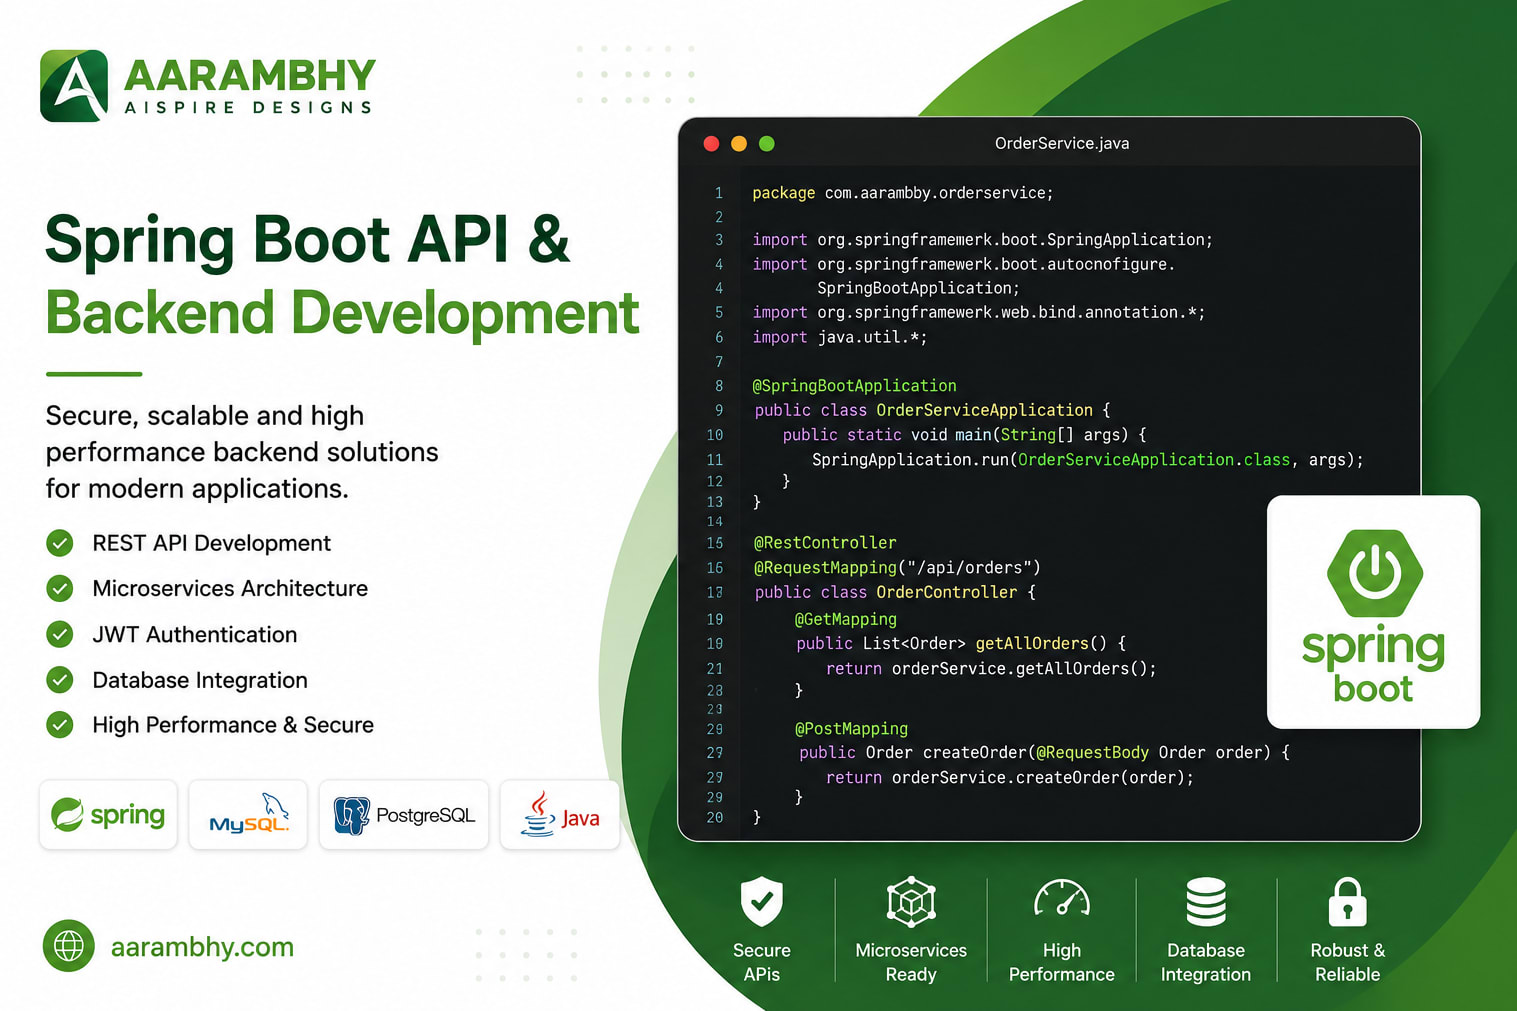1517x1011 pixels.
Task: Click the green check beside REST API Development
Action: click(x=60, y=543)
